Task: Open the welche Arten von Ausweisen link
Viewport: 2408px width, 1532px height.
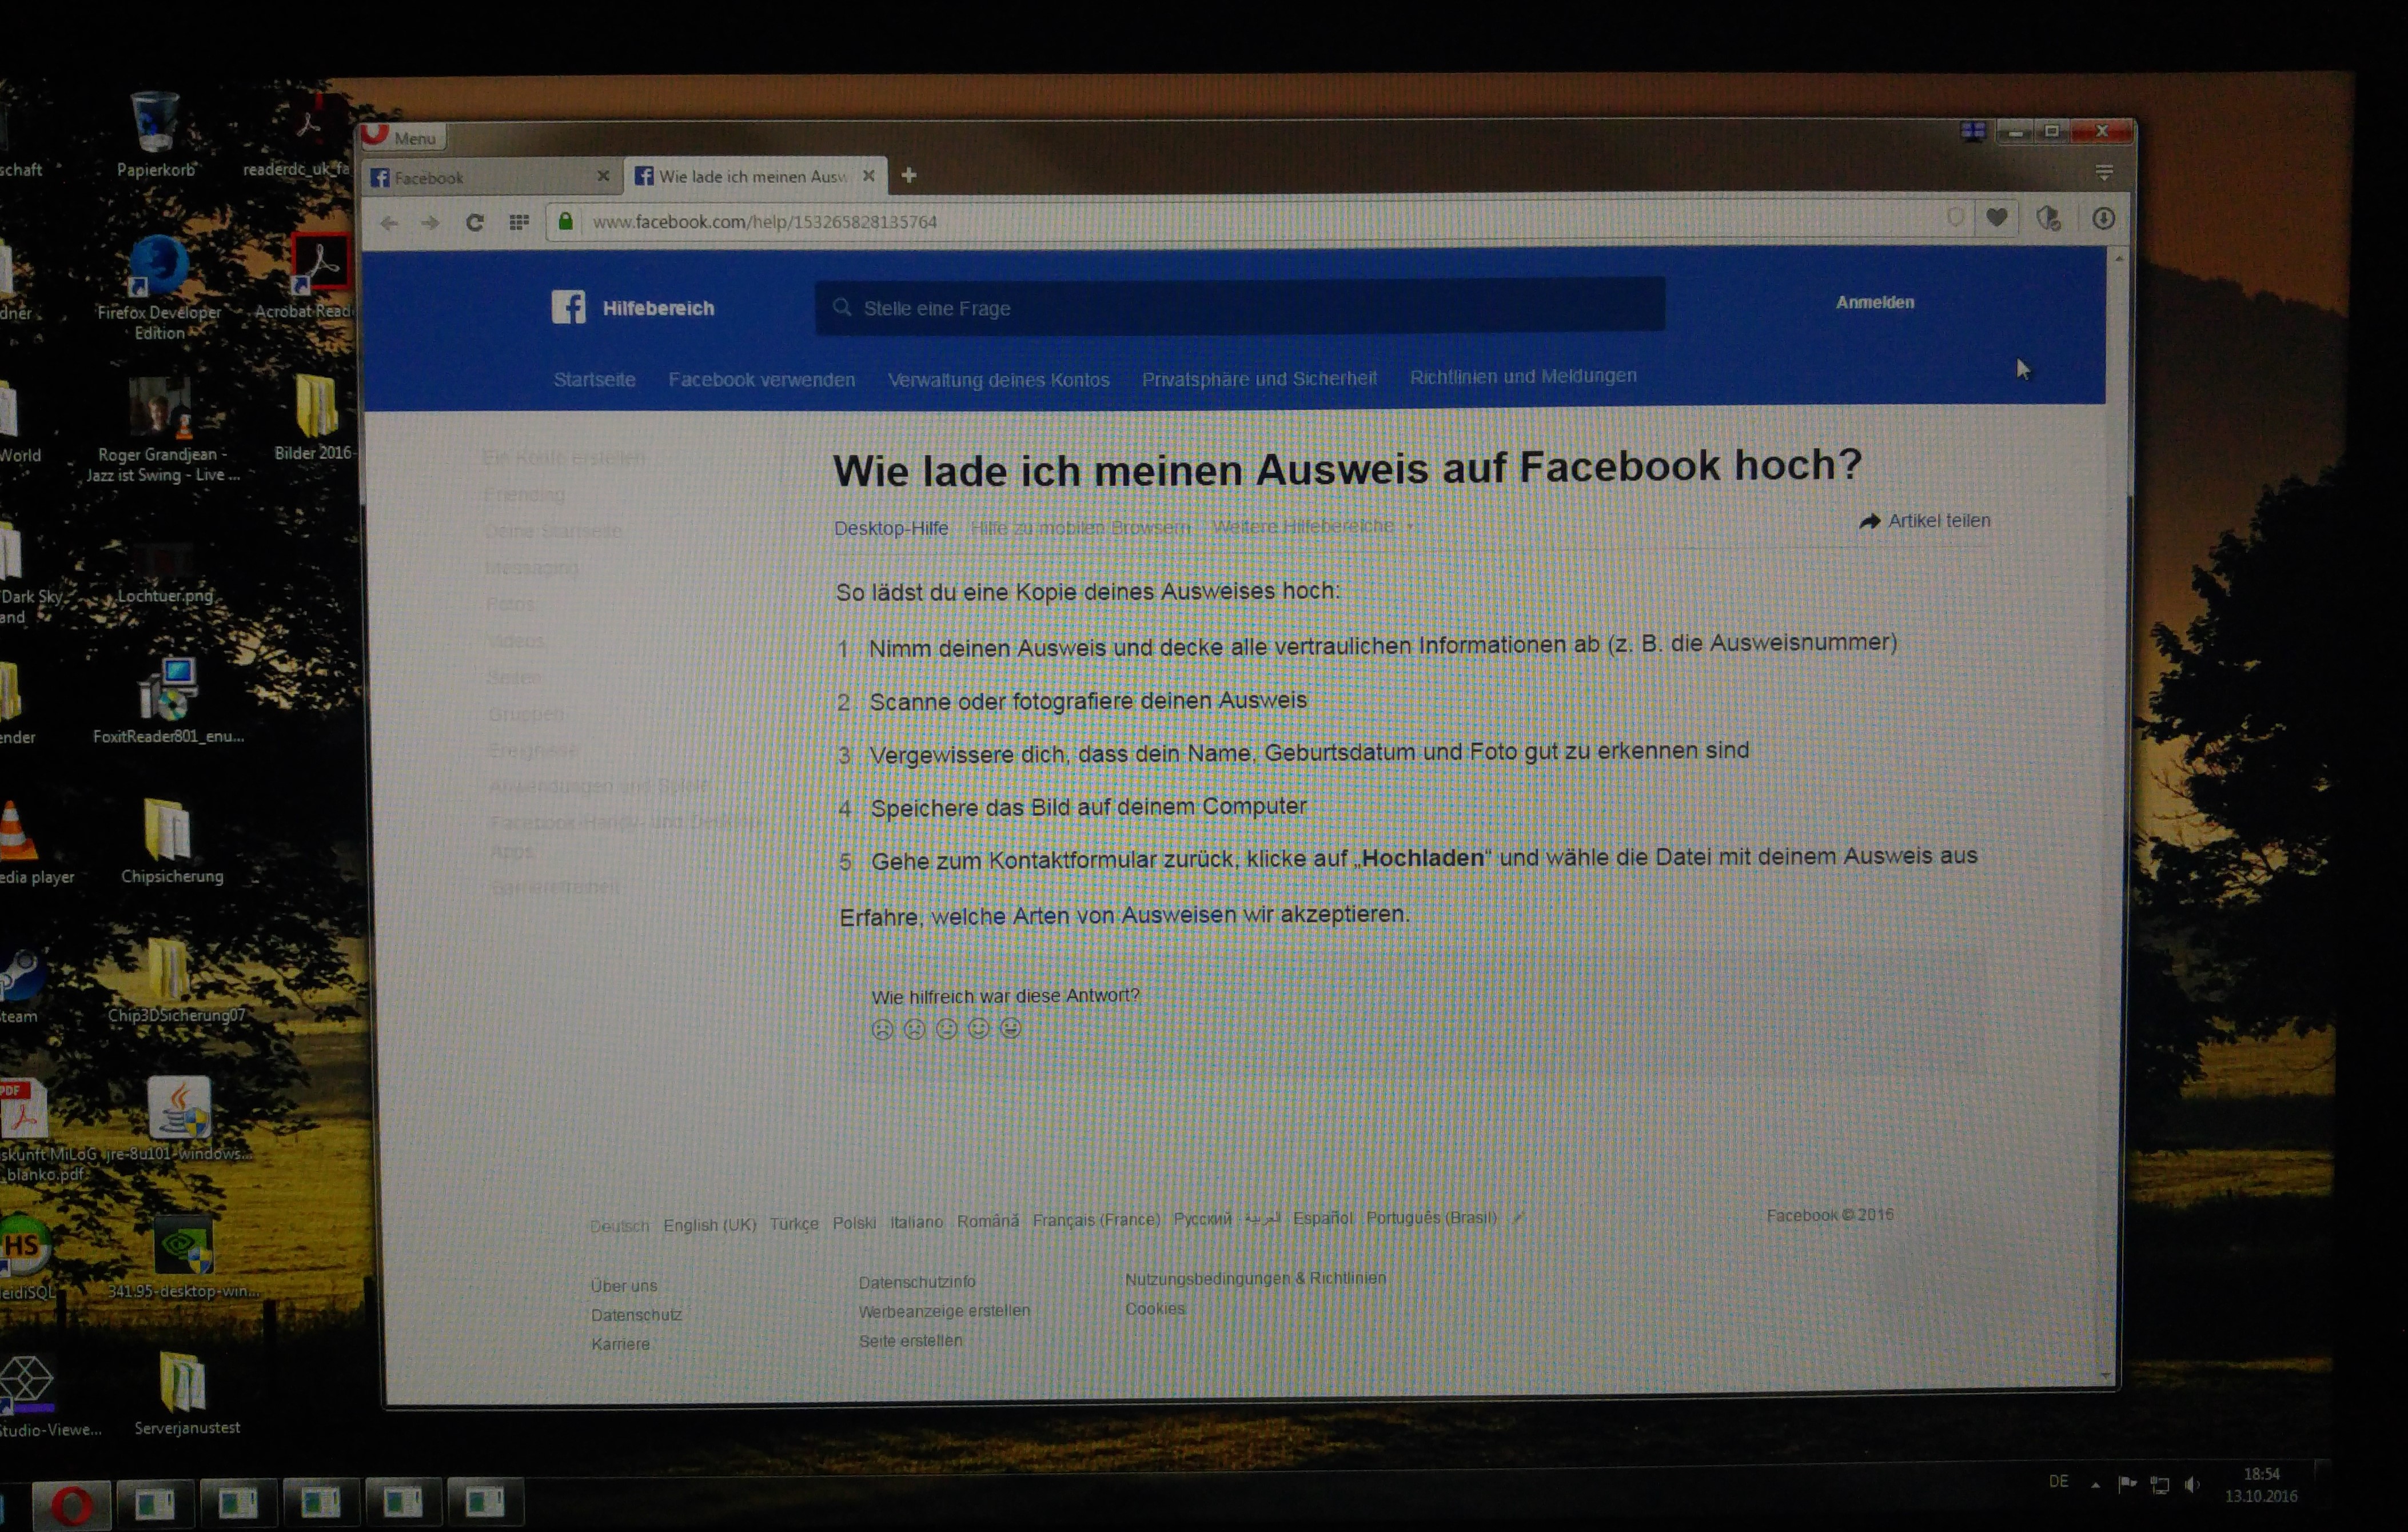Action: (x=1083, y=915)
